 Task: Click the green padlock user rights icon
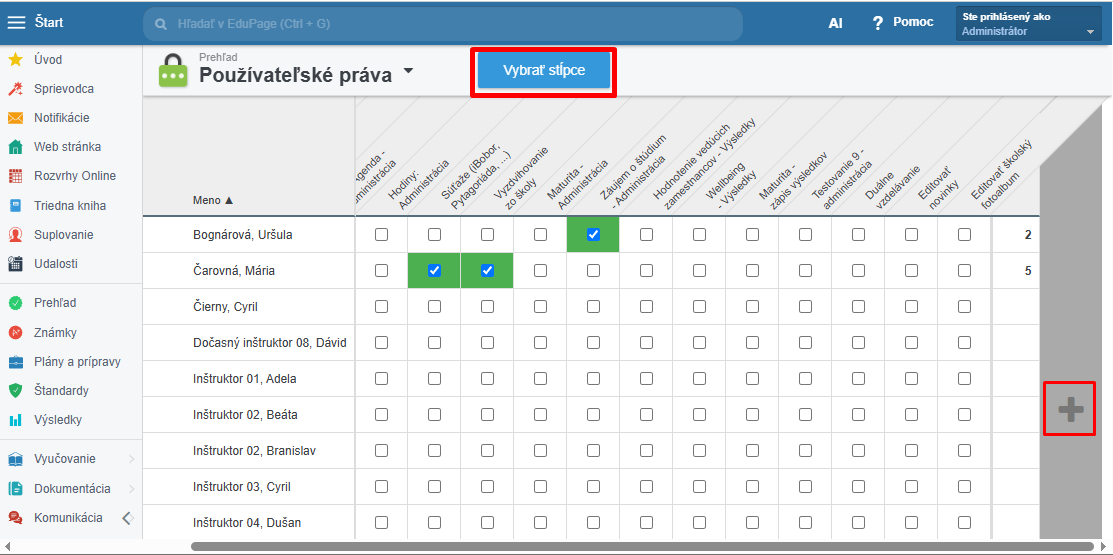pos(173,71)
